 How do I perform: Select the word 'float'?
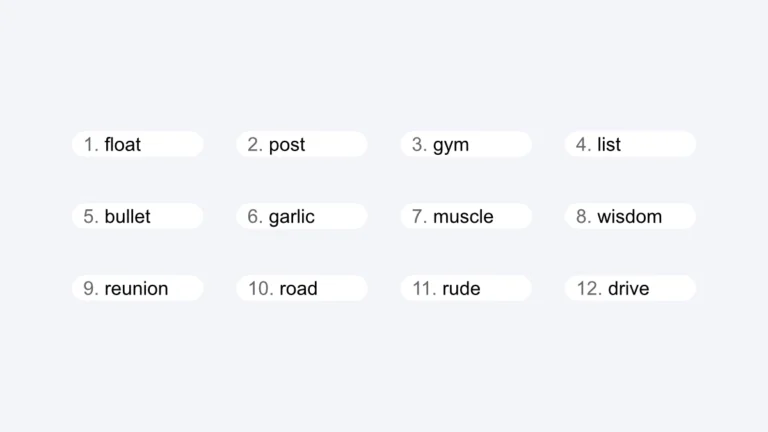point(123,145)
